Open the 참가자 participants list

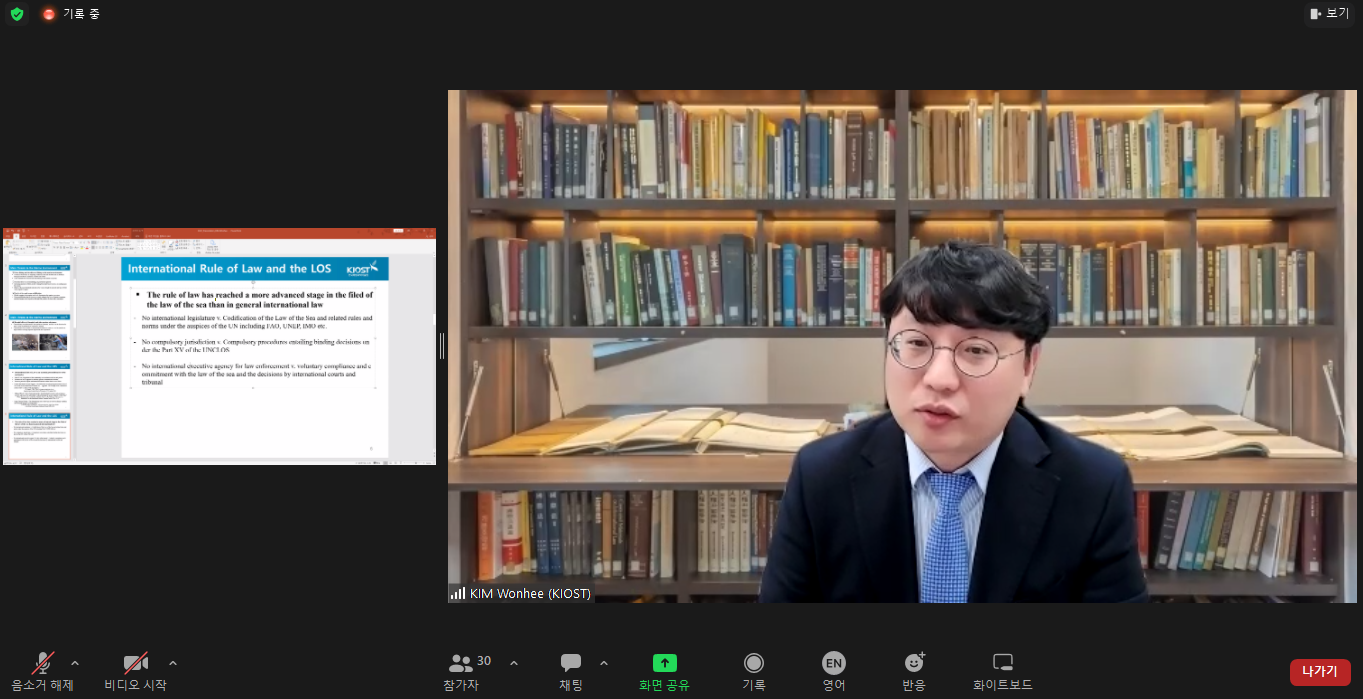(x=462, y=671)
